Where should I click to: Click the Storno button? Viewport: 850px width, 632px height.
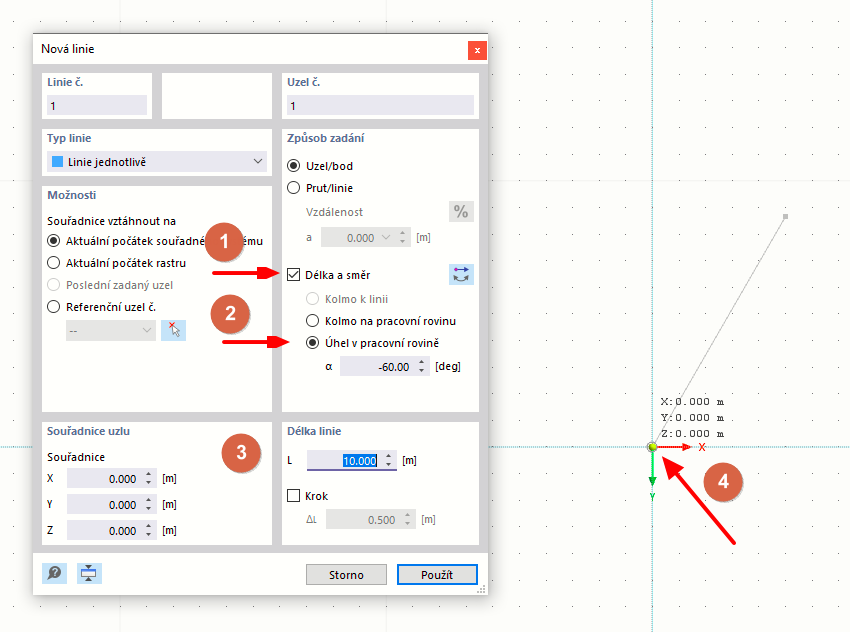pos(346,575)
